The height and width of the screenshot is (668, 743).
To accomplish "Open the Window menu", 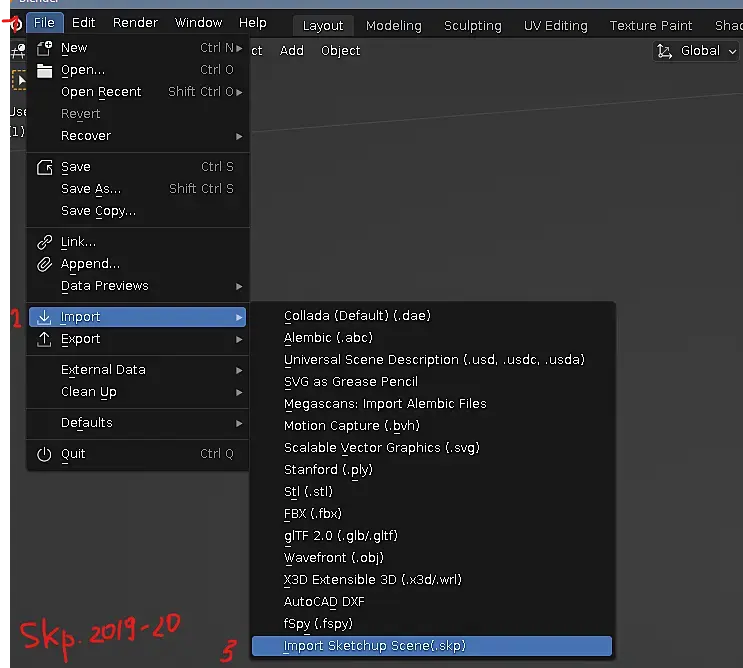I will [x=198, y=23].
